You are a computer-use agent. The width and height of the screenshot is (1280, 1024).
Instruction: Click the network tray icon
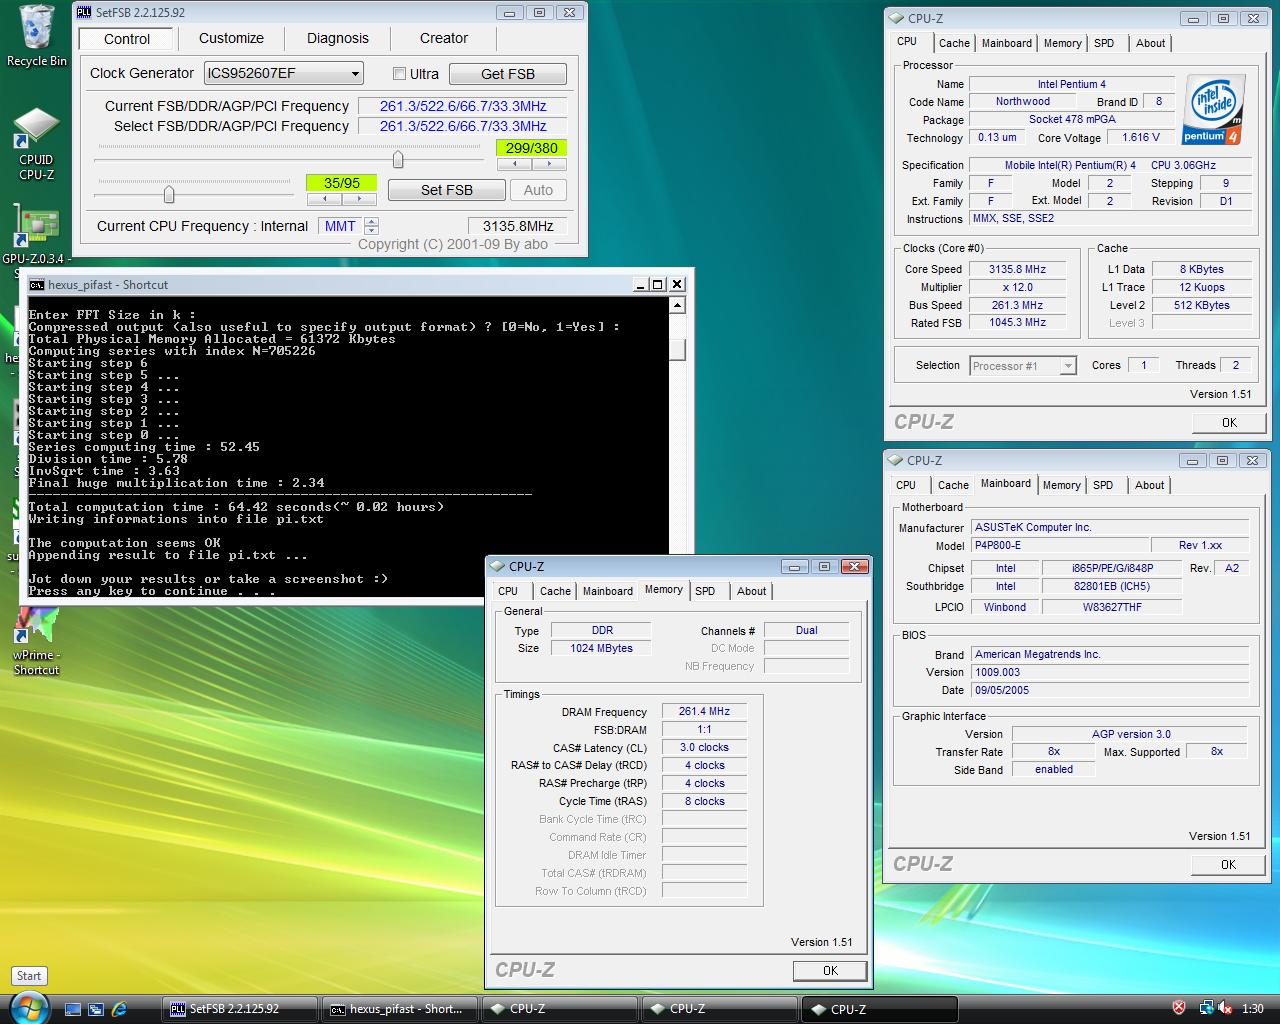pyautogui.click(x=1206, y=1008)
